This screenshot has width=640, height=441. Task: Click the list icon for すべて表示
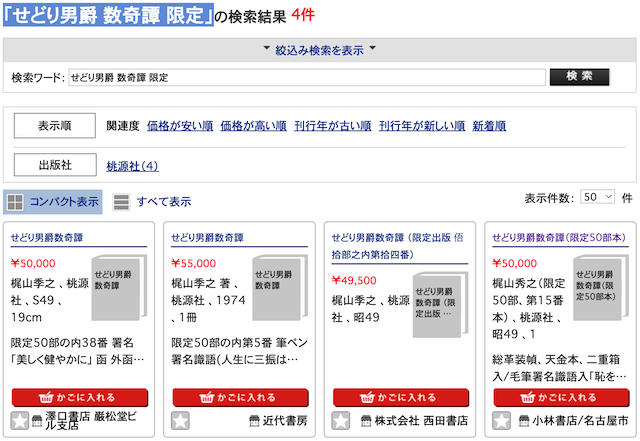pos(121,202)
